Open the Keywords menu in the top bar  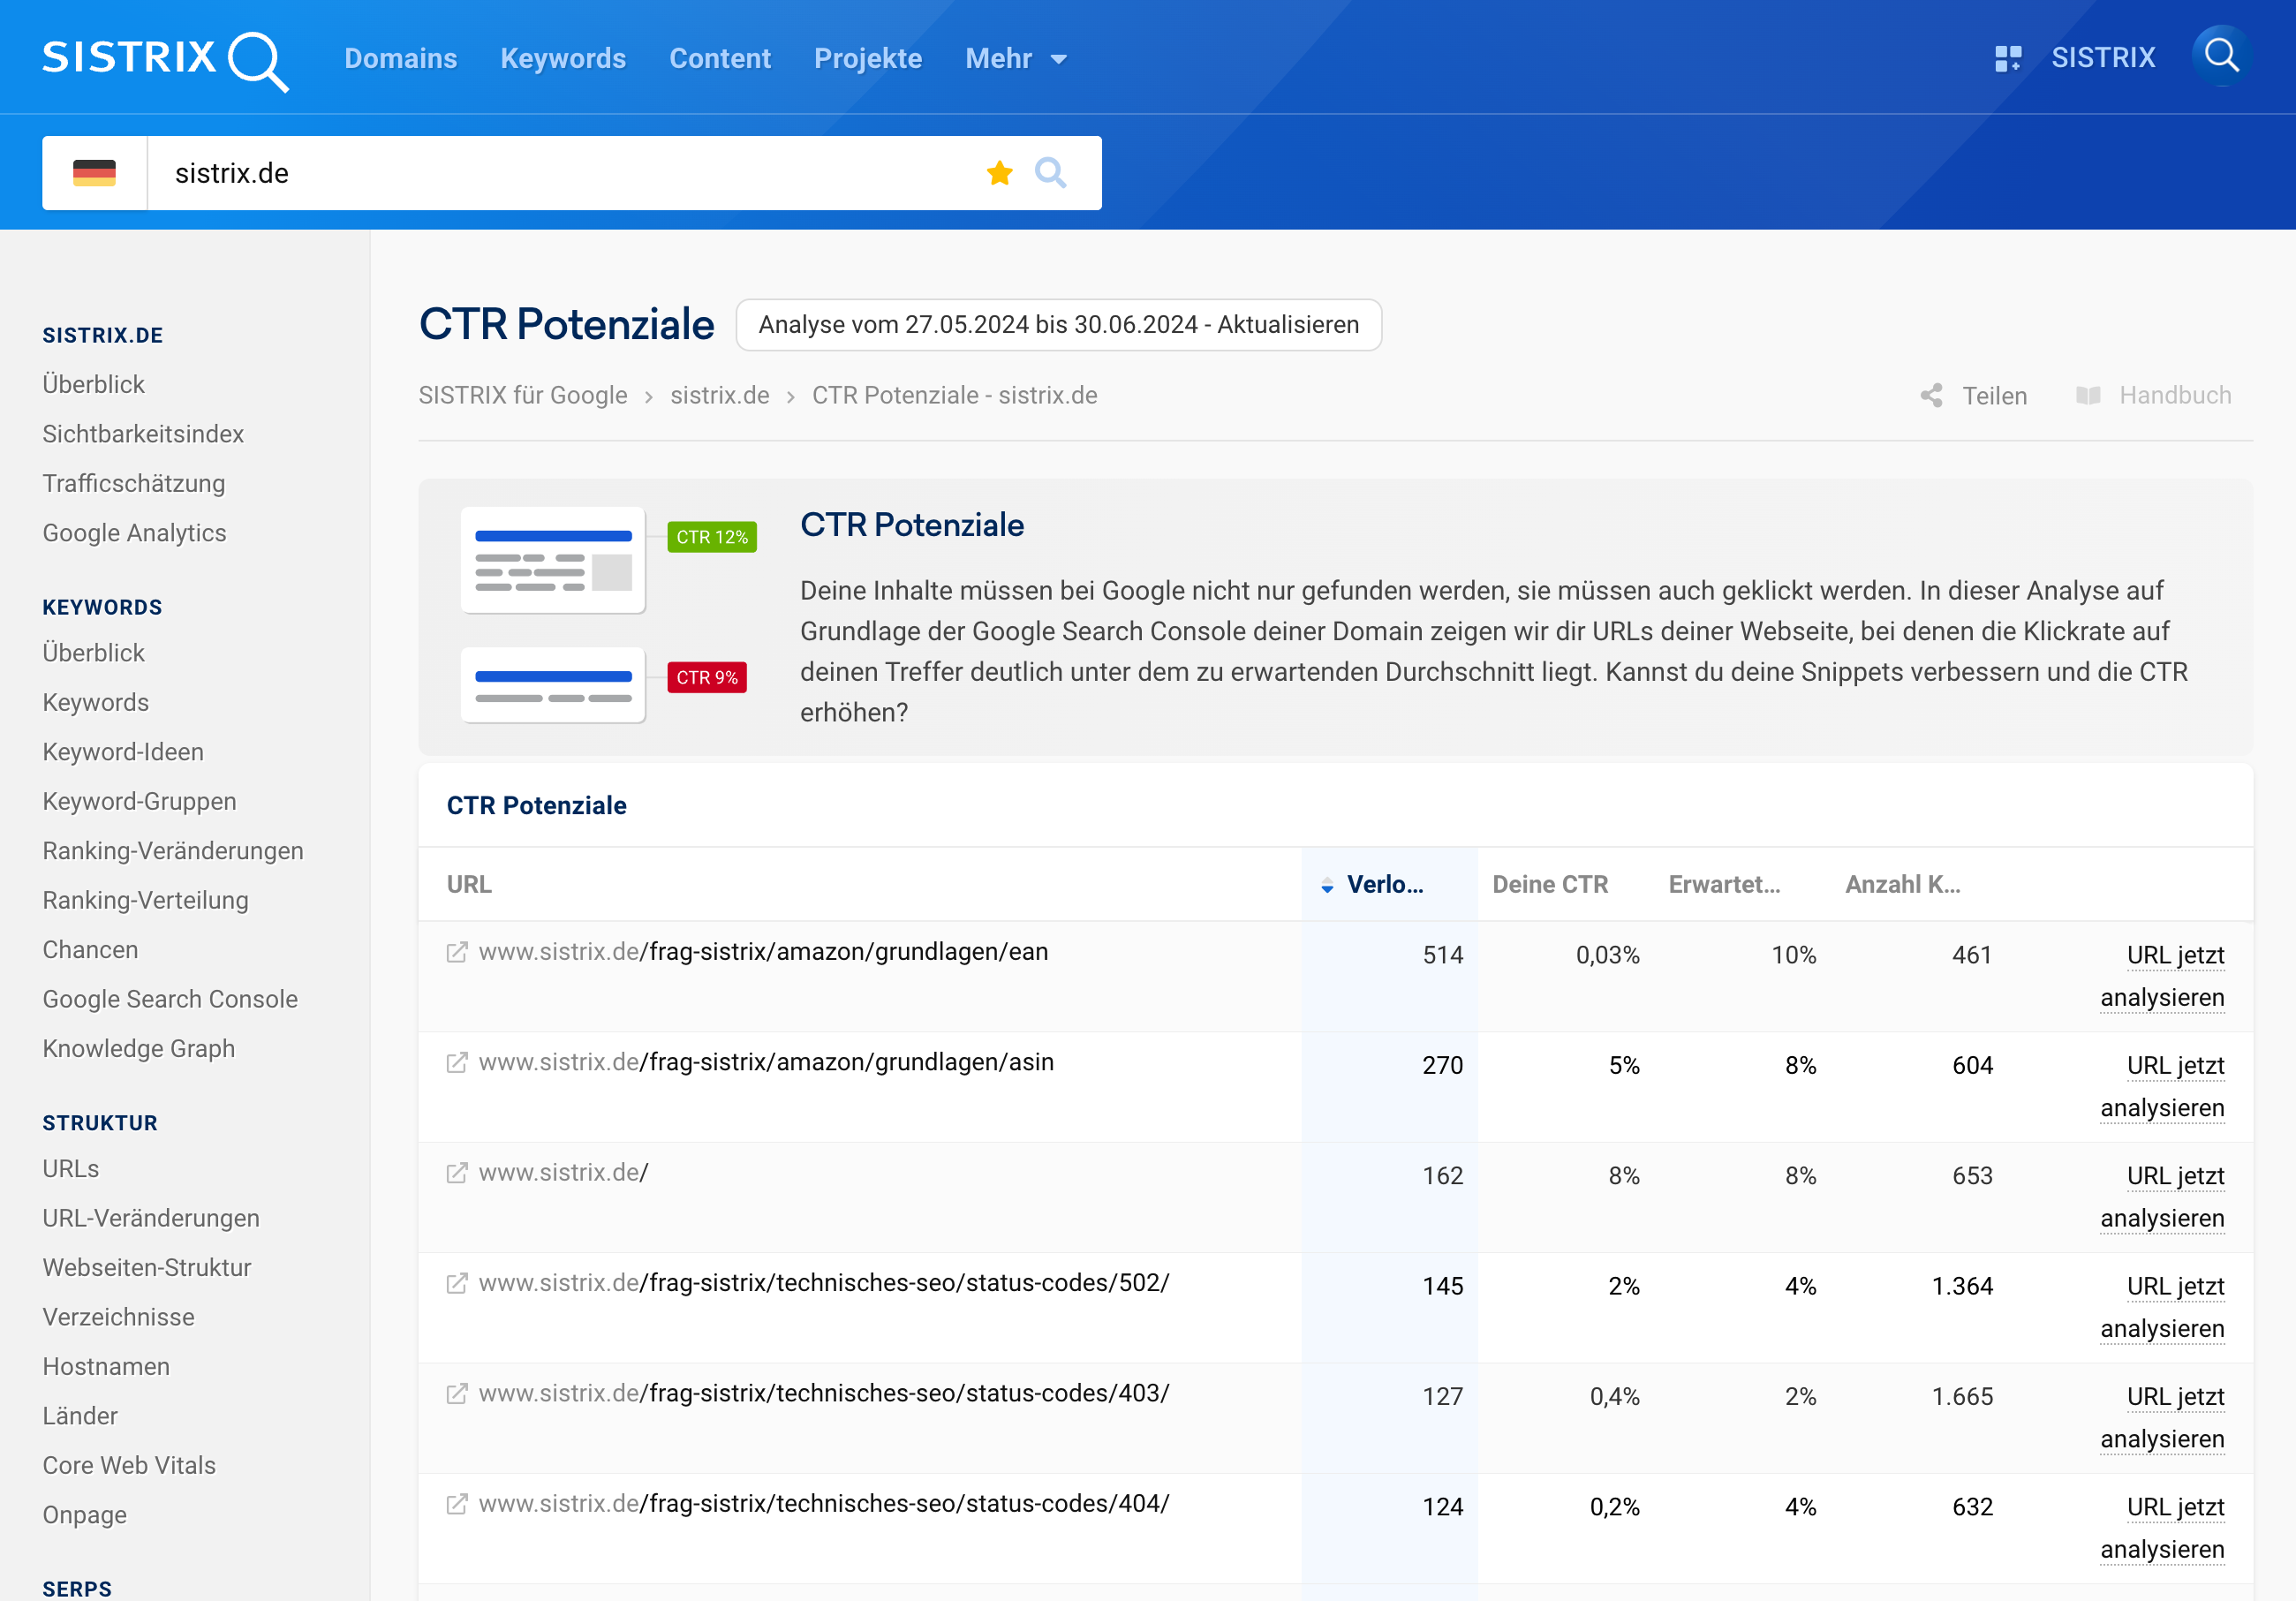click(x=563, y=59)
